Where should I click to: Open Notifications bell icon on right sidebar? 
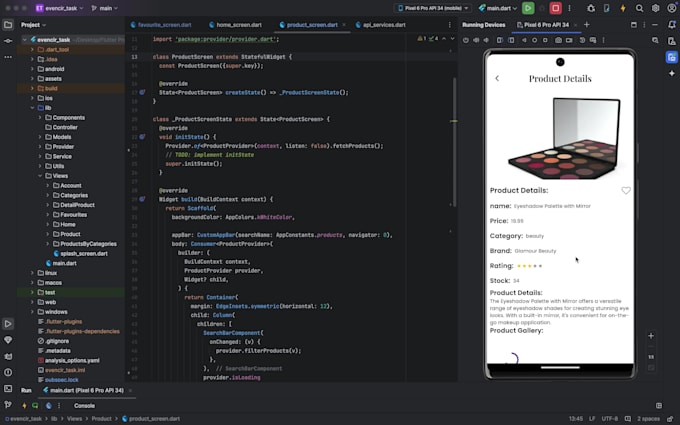pyautogui.click(x=671, y=25)
